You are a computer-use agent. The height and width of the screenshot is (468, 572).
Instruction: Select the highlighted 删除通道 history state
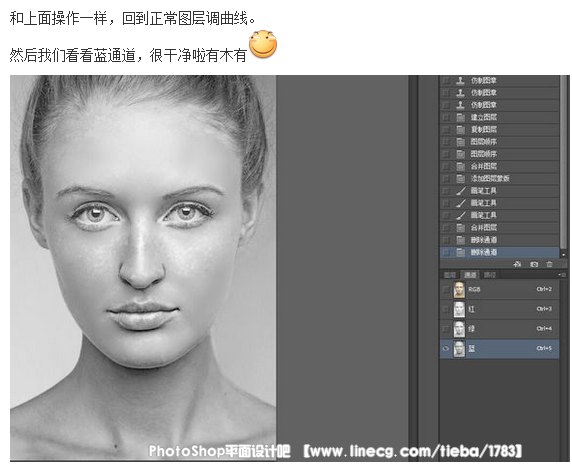coord(499,252)
